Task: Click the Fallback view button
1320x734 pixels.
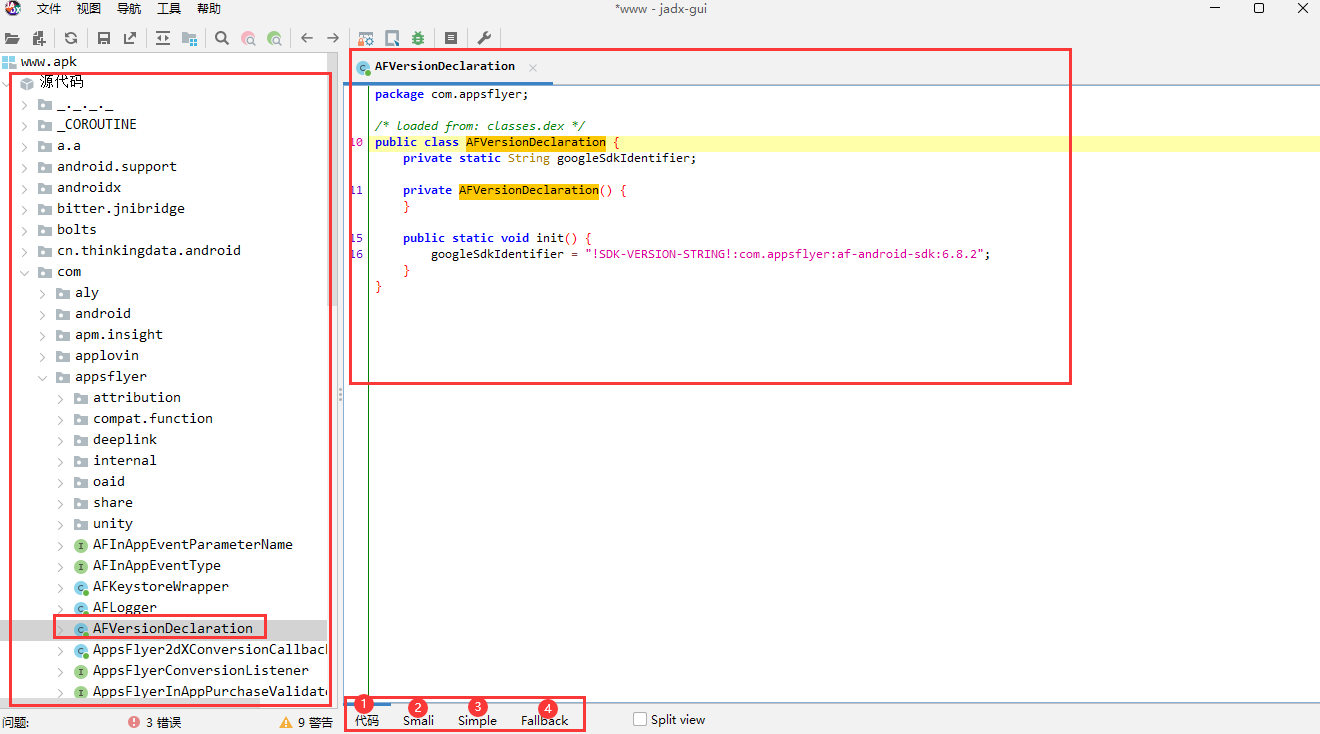Action: pos(544,719)
